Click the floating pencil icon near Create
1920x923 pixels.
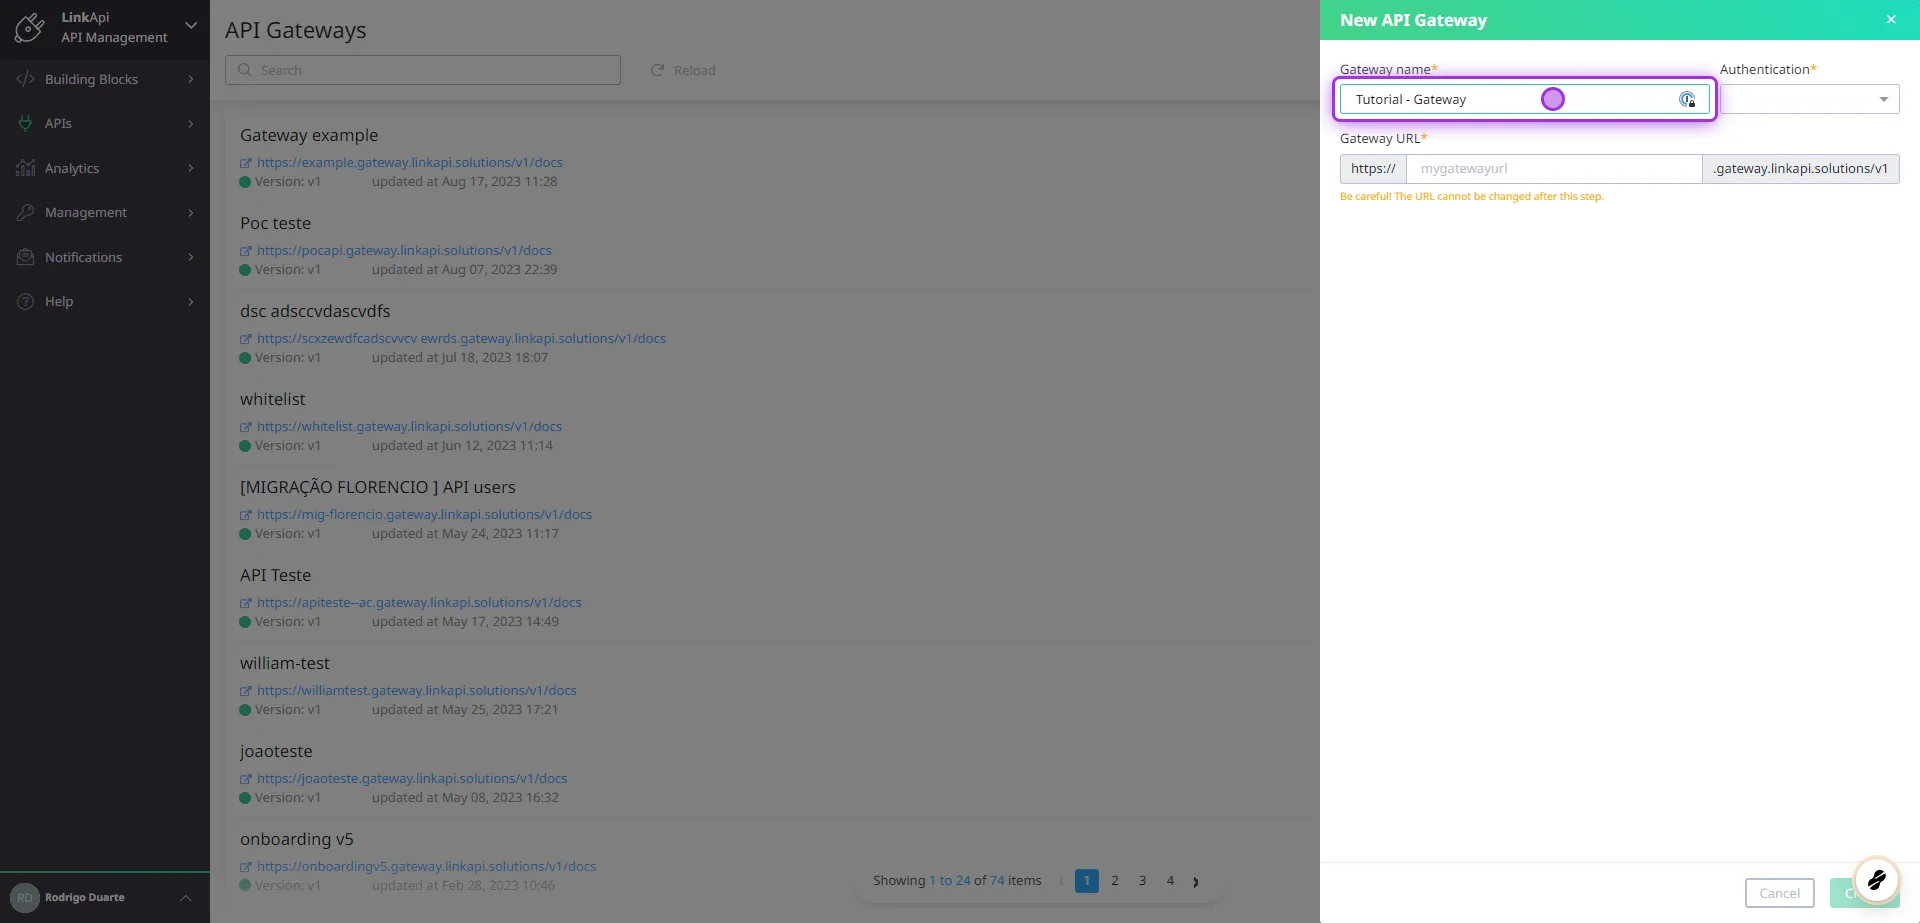click(x=1877, y=880)
